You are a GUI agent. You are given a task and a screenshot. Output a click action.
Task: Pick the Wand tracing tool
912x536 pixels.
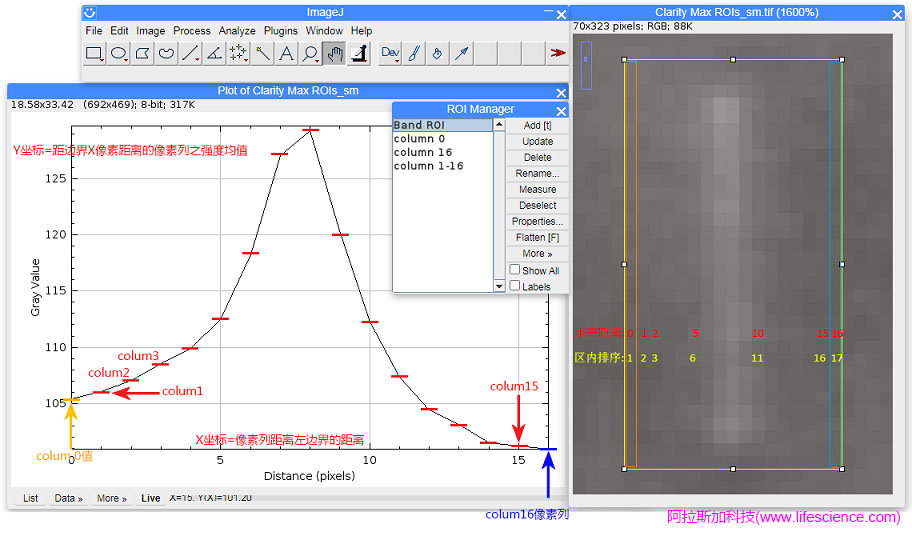pos(262,54)
